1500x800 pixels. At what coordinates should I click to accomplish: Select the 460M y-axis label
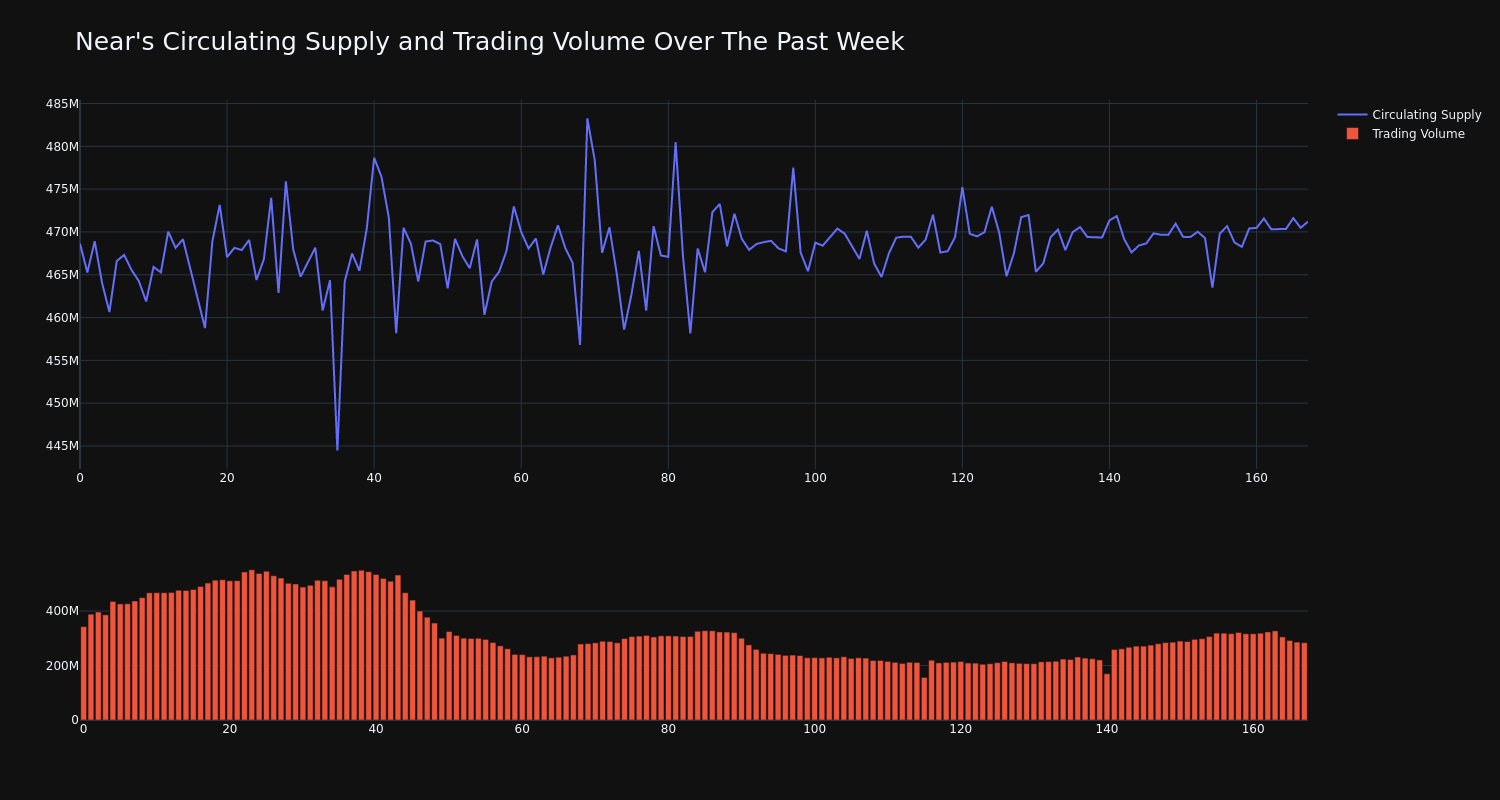[62, 318]
